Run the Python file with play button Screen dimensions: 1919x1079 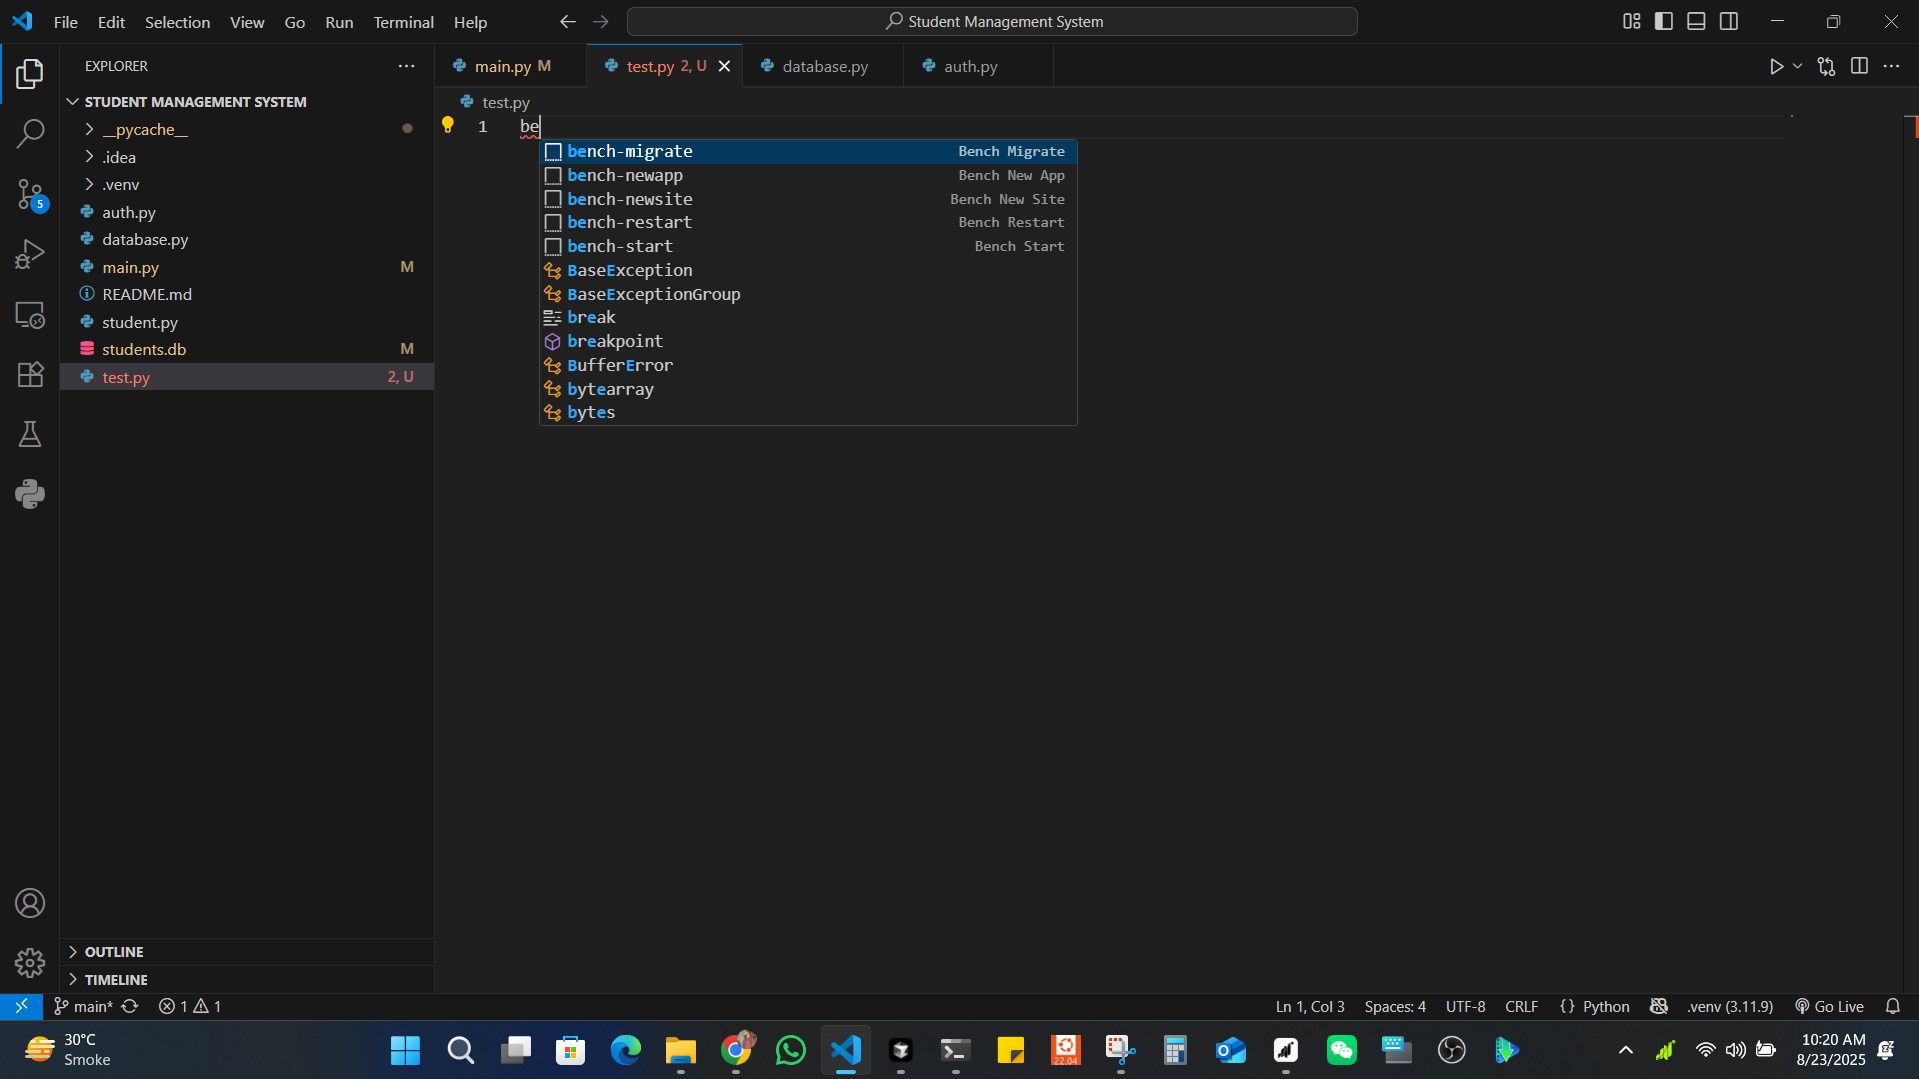(1776, 66)
